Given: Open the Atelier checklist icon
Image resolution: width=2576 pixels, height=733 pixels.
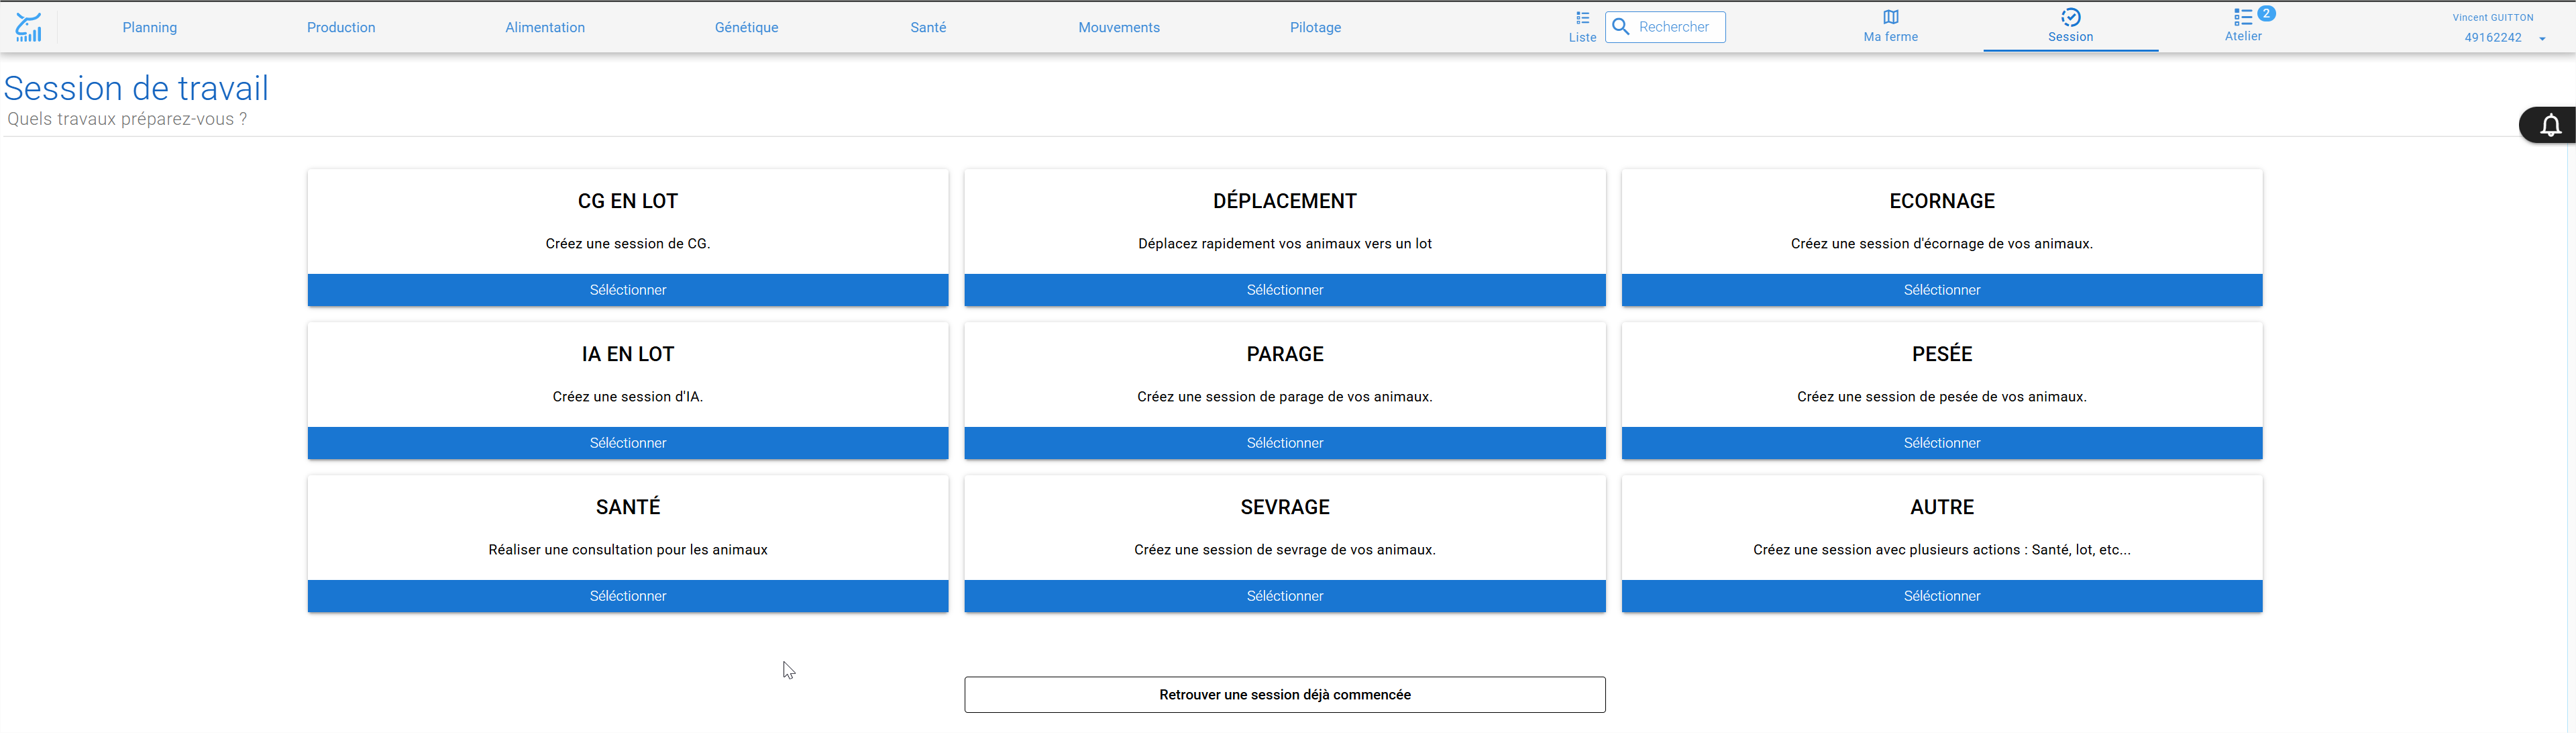Looking at the screenshot, I should (x=2242, y=17).
